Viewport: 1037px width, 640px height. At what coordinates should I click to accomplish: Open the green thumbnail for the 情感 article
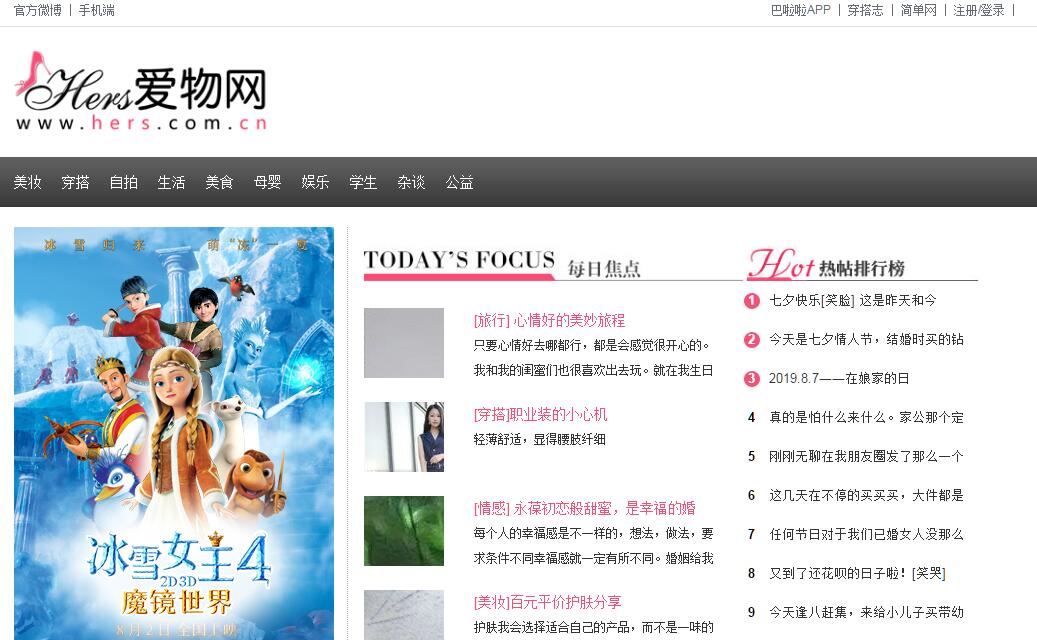[404, 531]
